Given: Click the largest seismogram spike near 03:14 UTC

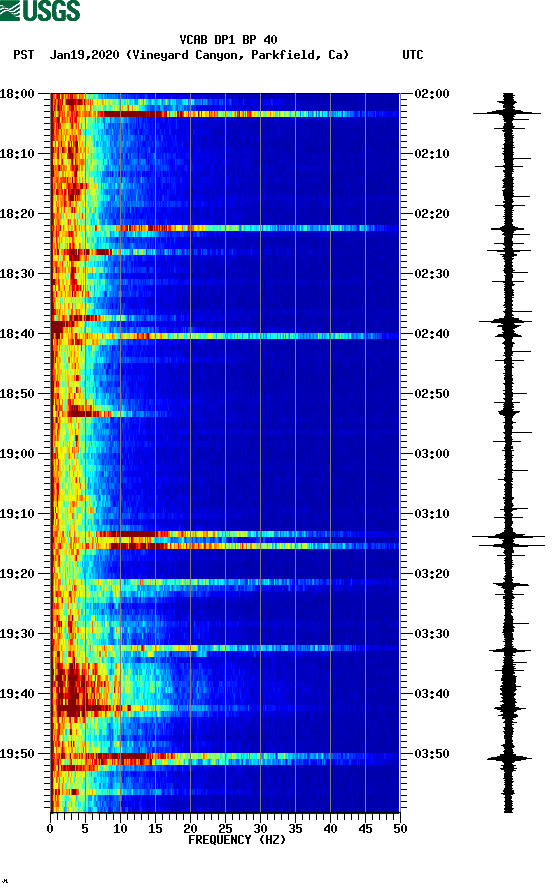Looking at the screenshot, I should [x=508, y=536].
